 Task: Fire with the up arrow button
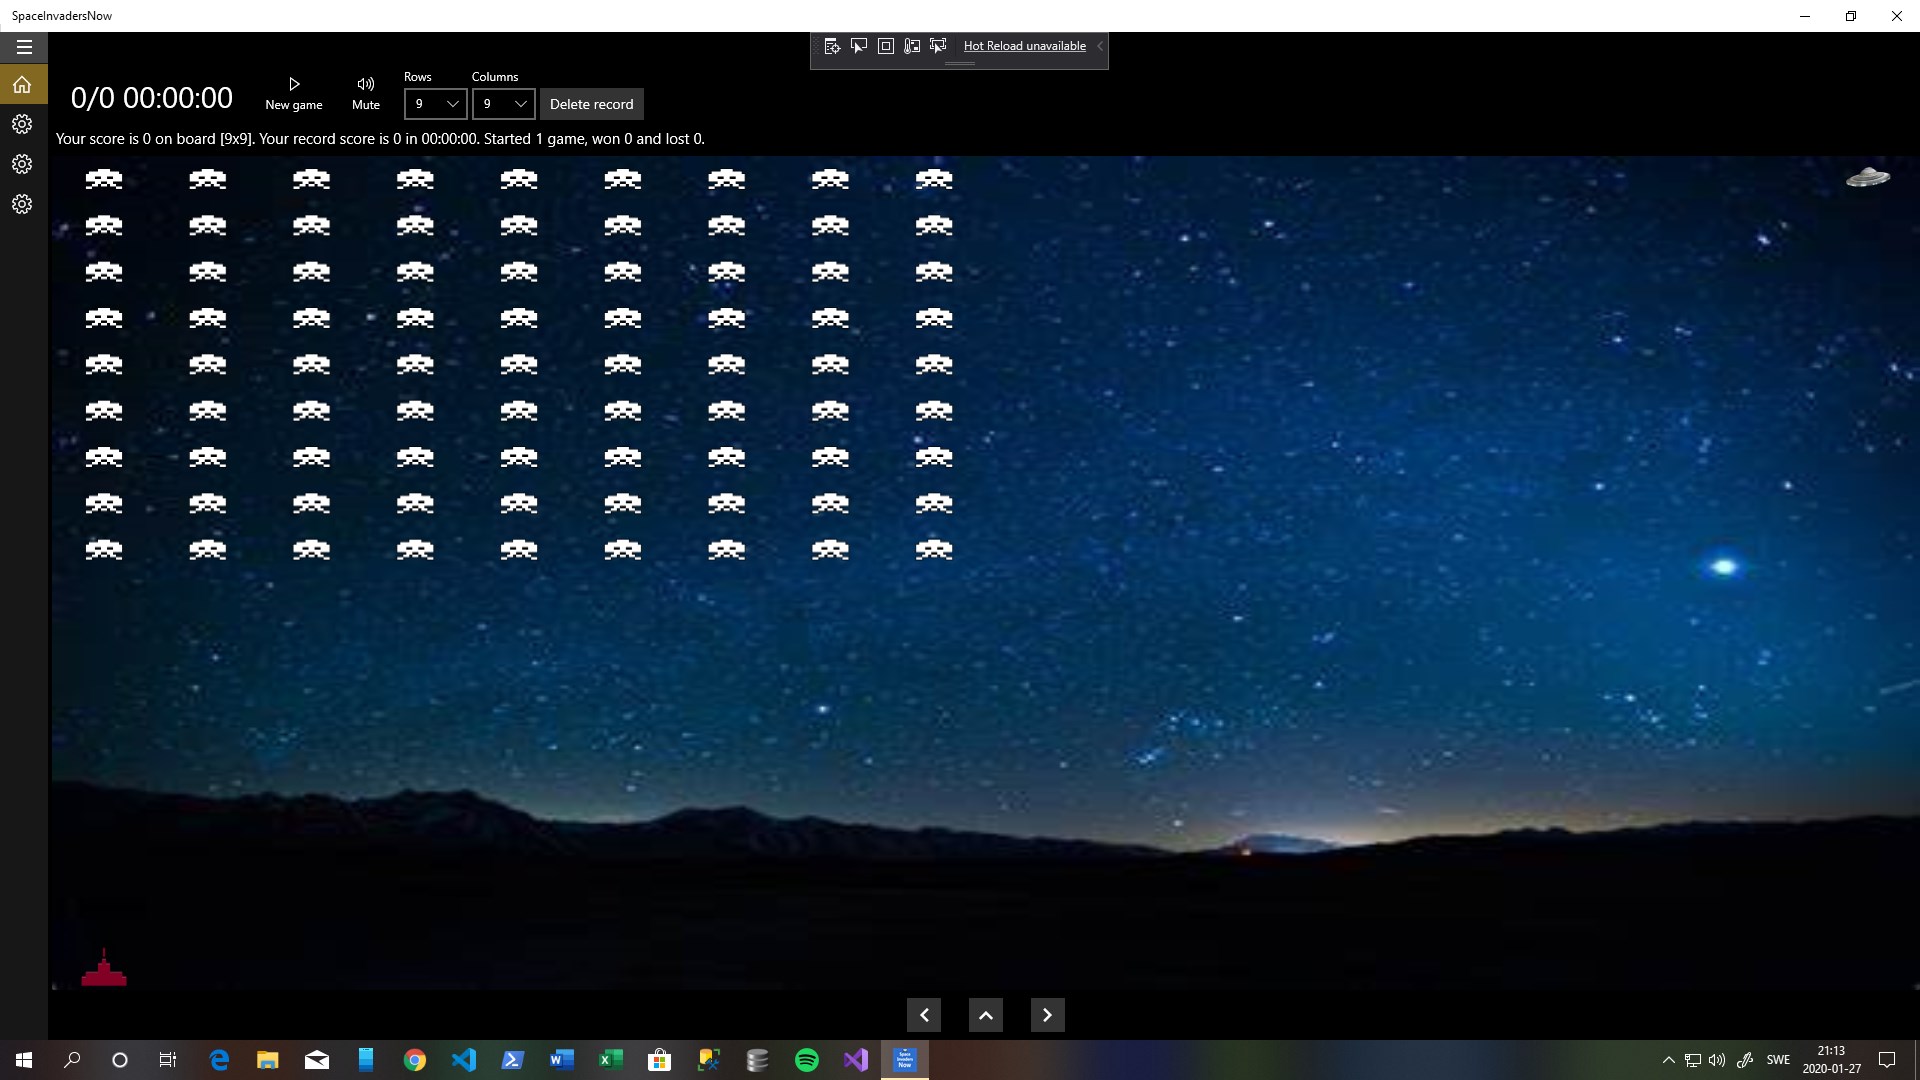click(985, 1015)
